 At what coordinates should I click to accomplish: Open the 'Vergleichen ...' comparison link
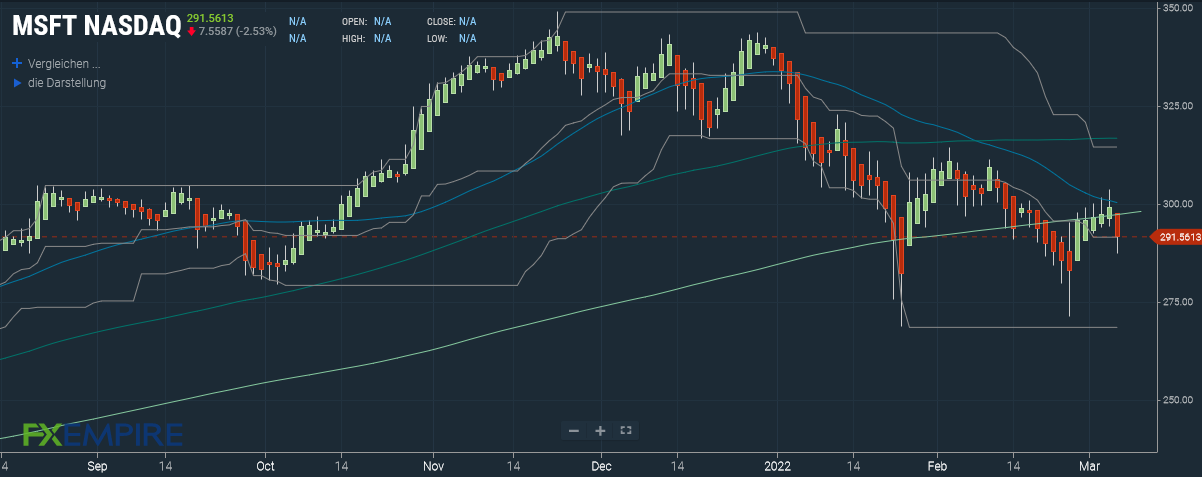coord(64,62)
